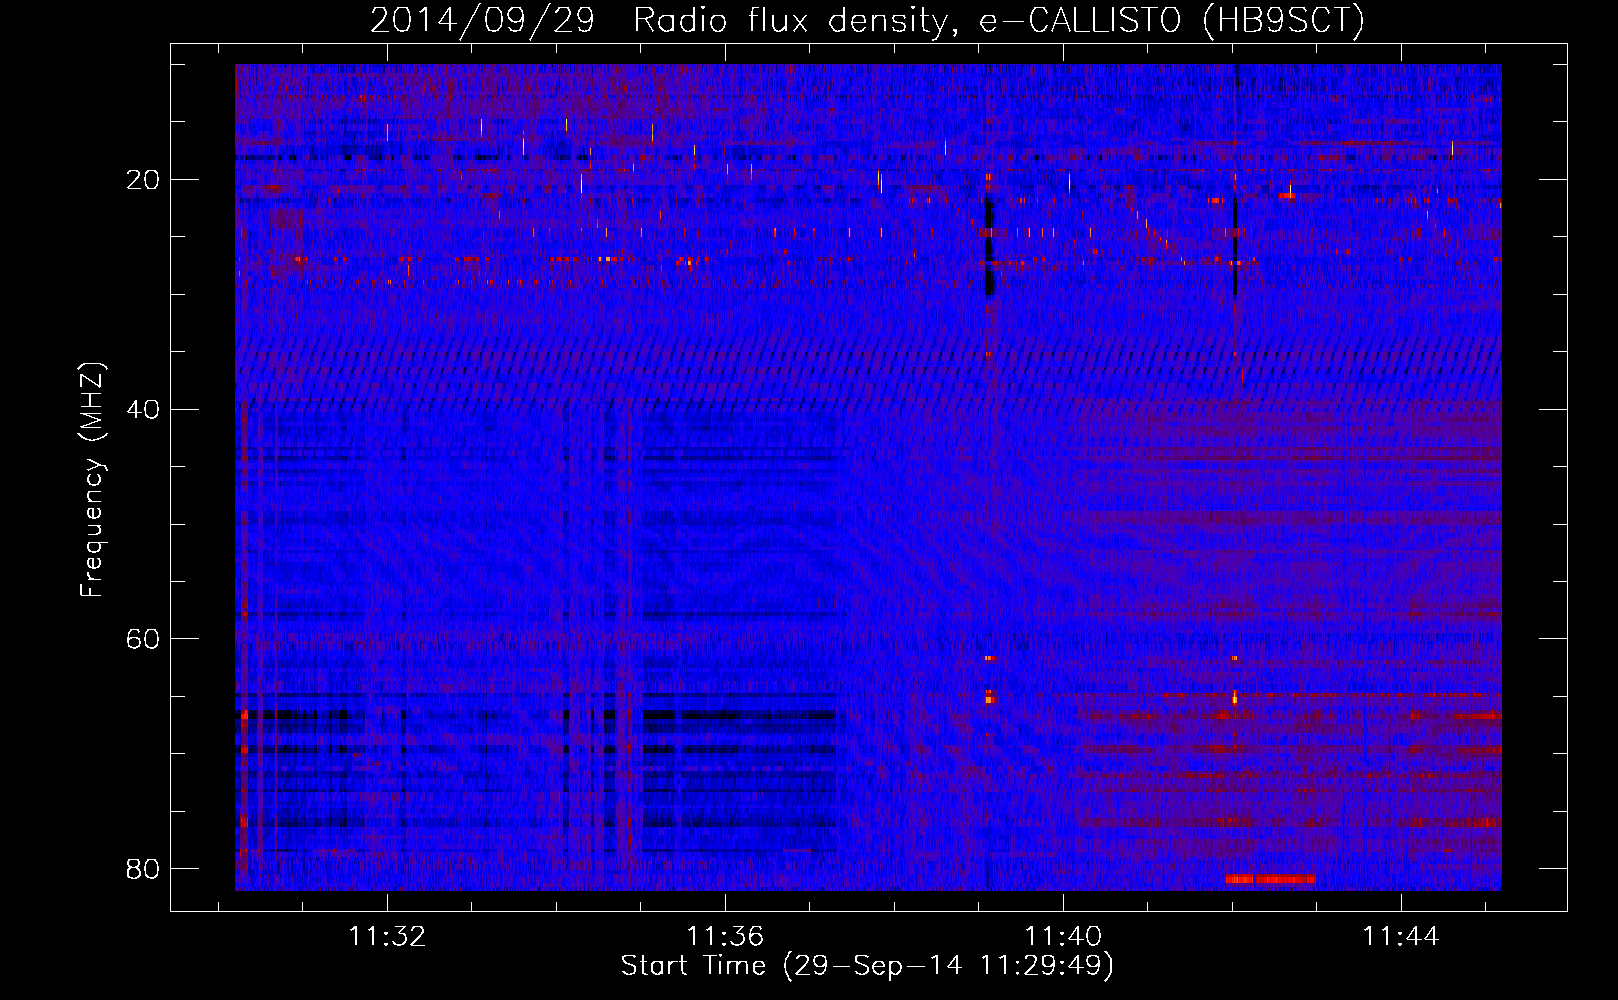The height and width of the screenshot is (1000, 1618).
Task: Click the Frequency (MHZ) axis label
Action: coord(92,480)
